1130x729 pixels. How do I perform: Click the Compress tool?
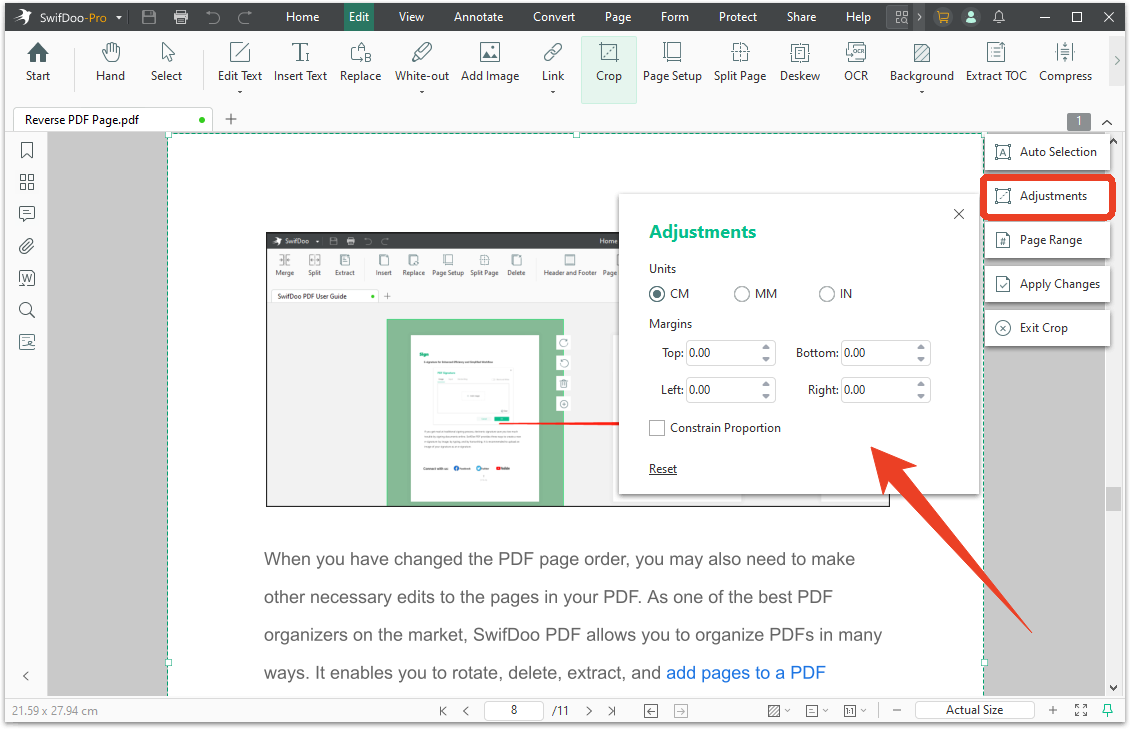1065,62
